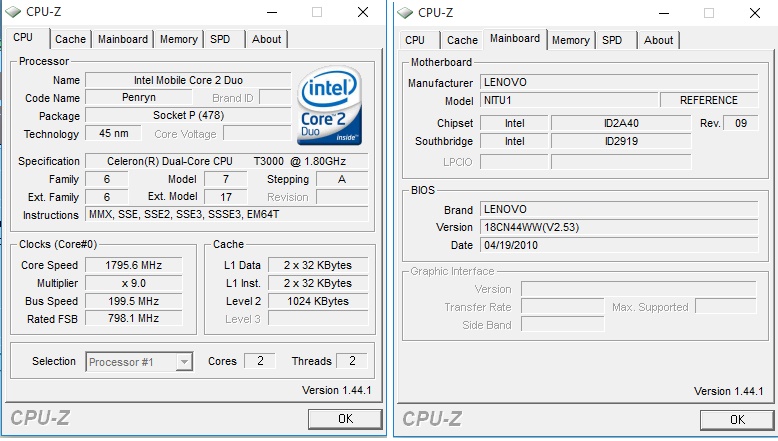
Task: Click the CPU-Z icon in left window title
Action: [x=13, y=11]
